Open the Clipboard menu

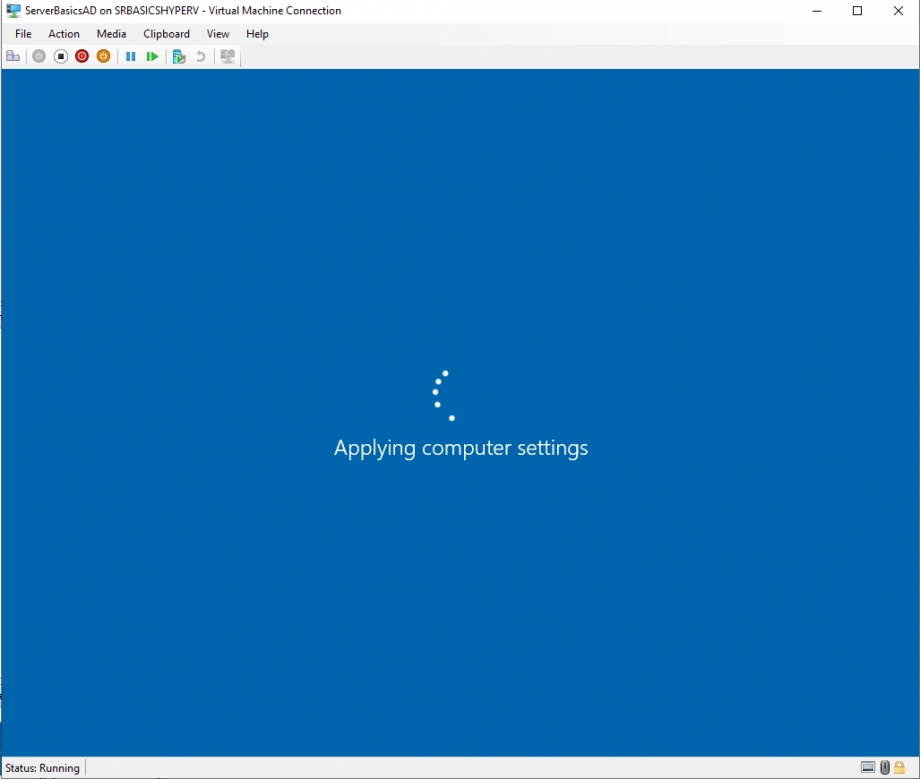point(166,33)
